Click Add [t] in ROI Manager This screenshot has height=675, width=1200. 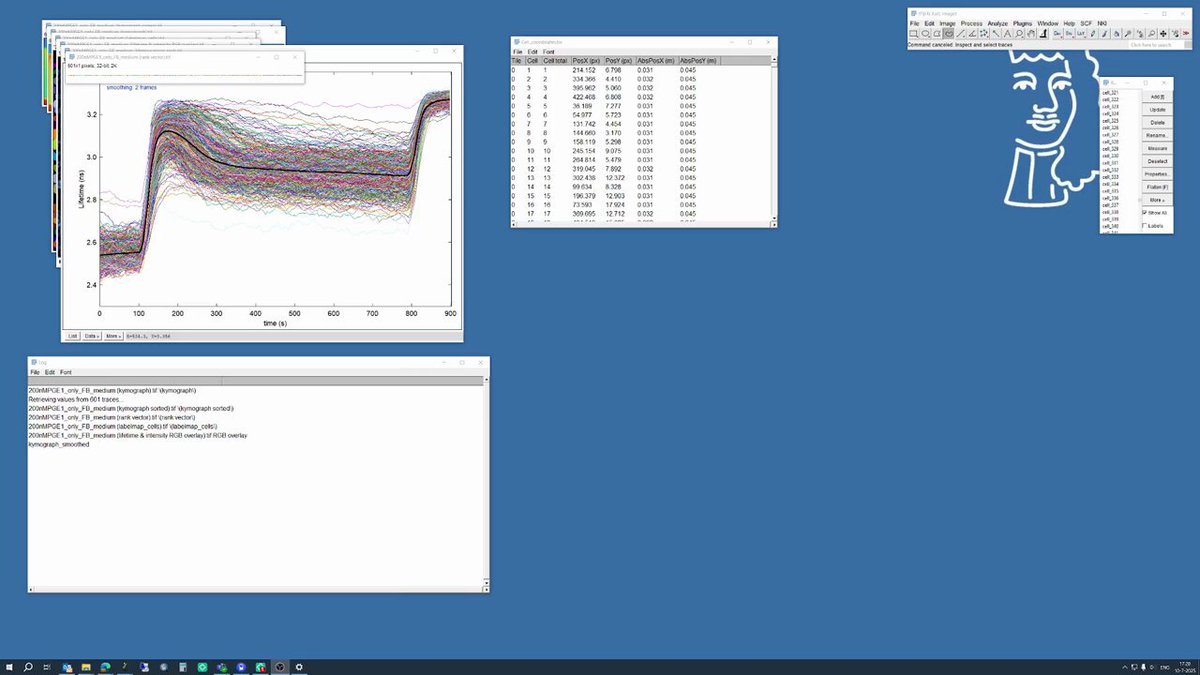(1157, 97)
